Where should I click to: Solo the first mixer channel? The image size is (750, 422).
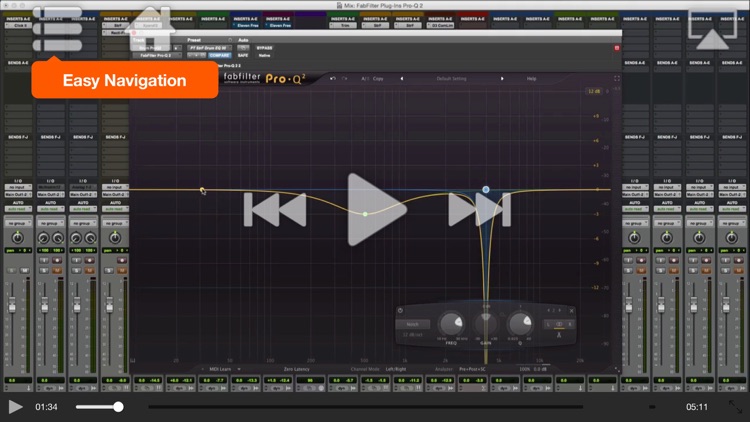pyautogui.click(x=12, y=270)
